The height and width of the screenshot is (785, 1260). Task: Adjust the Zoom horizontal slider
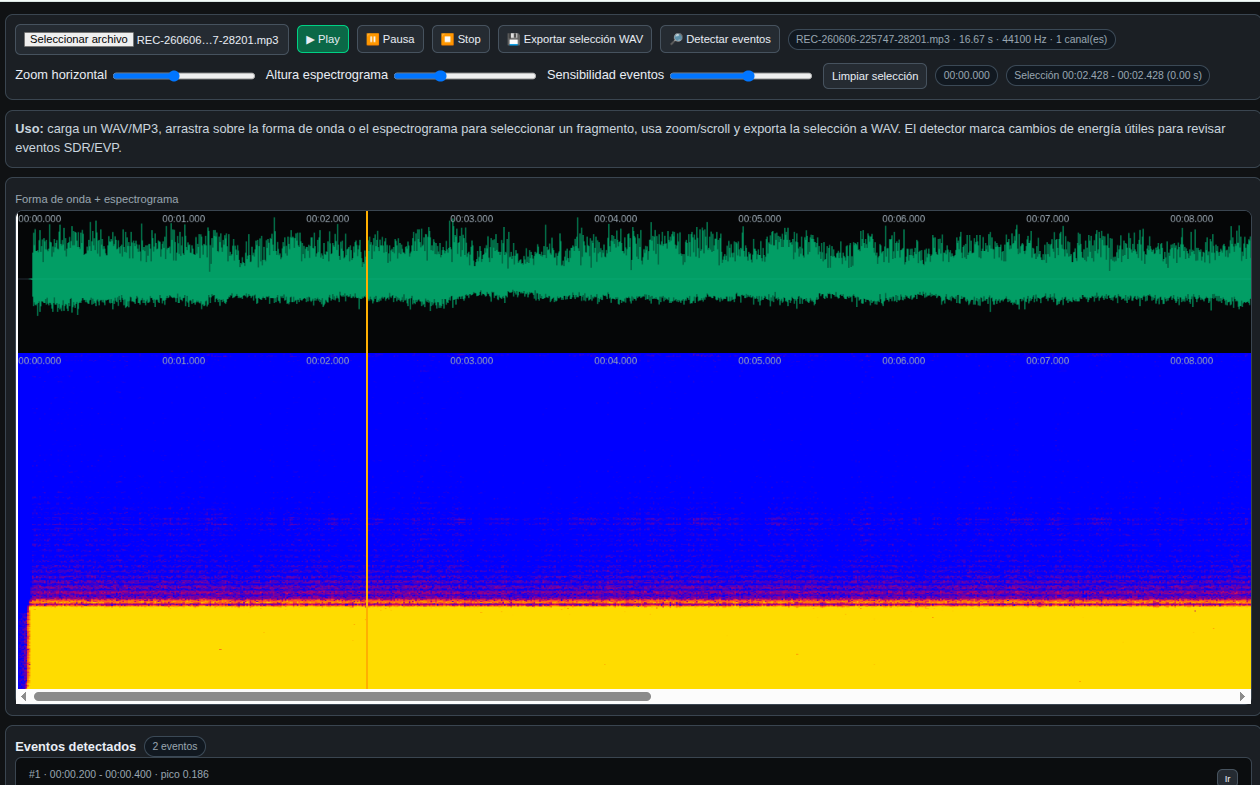tap(184, 75)
